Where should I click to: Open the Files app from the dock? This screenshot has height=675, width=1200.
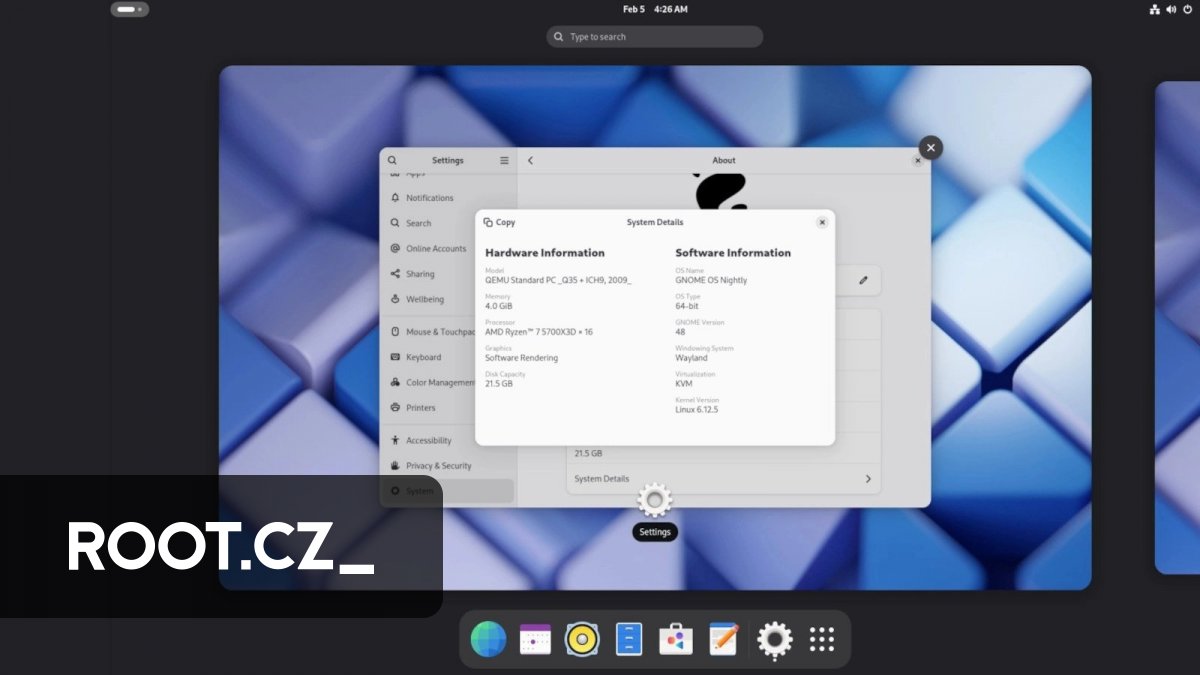(x=628, y=638)
